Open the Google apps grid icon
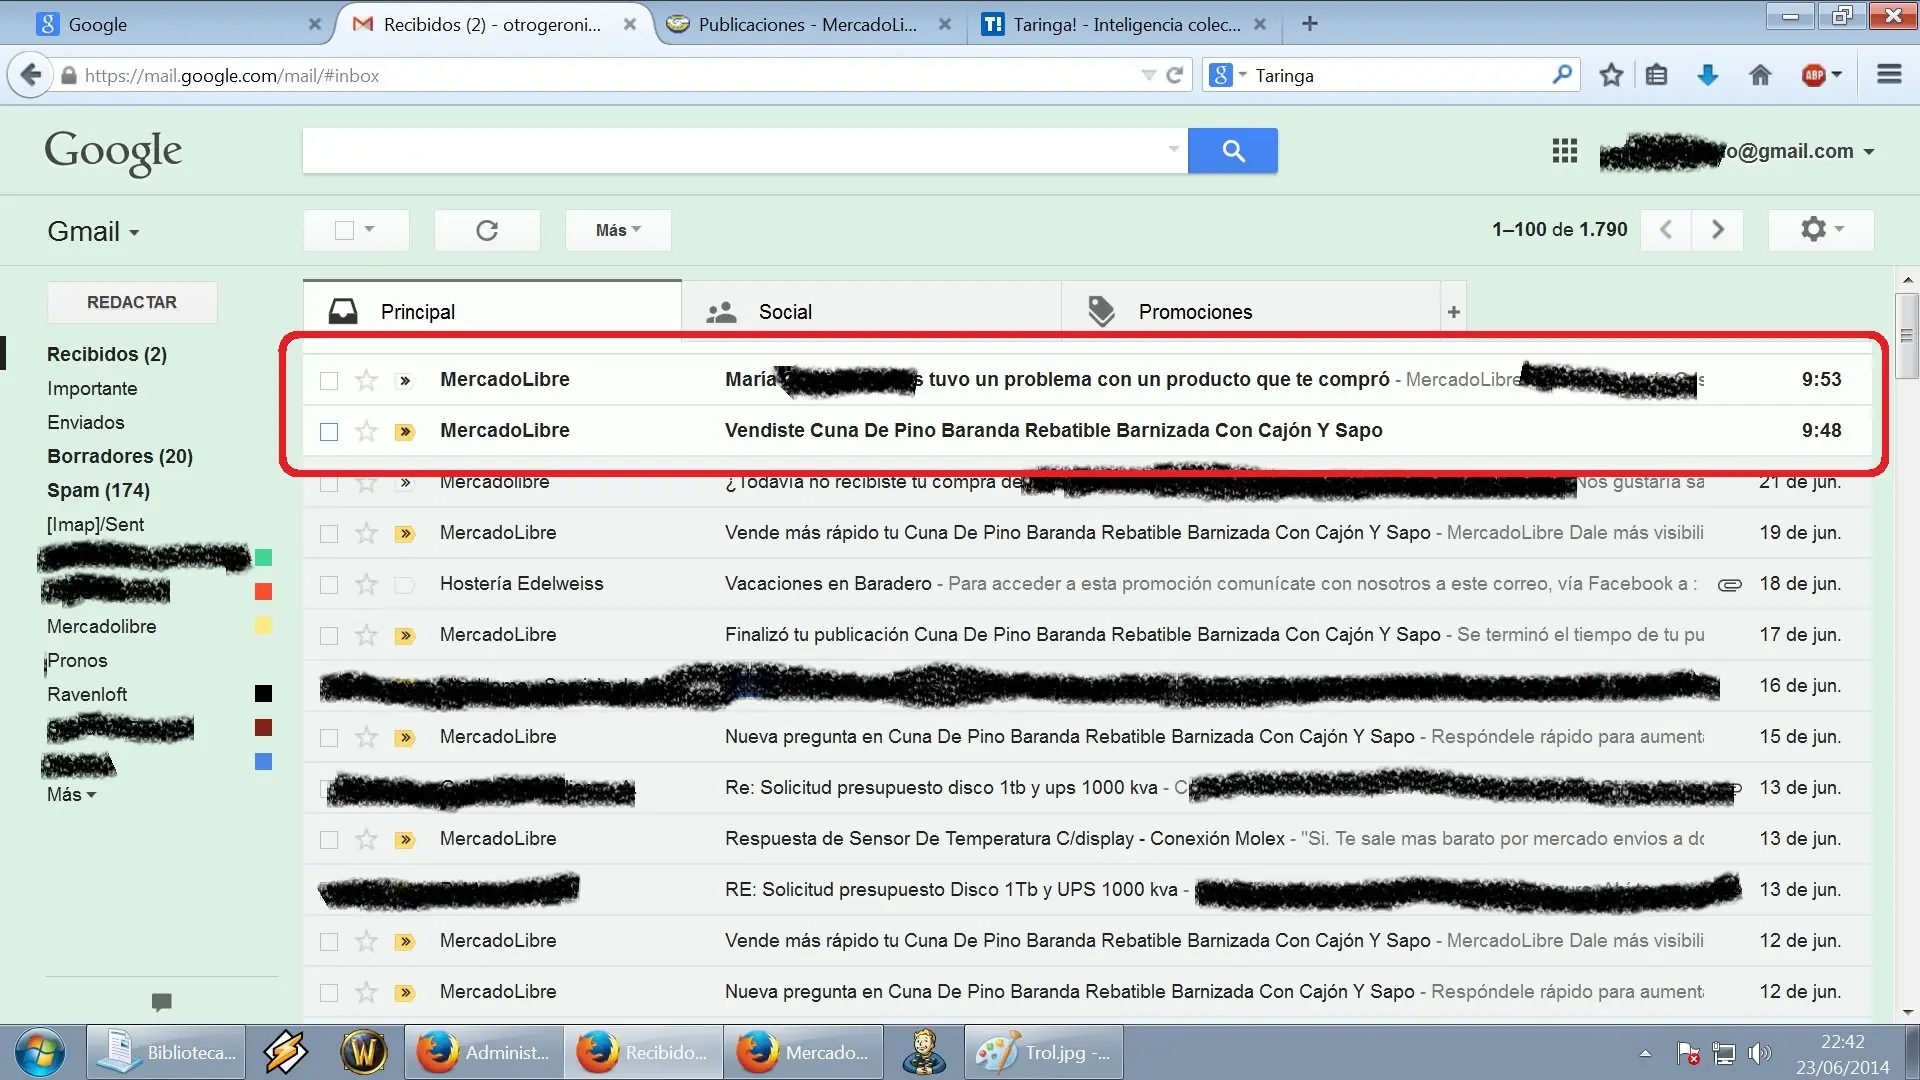This screenshot has width=1920, height=1080. click(1564, 151)
